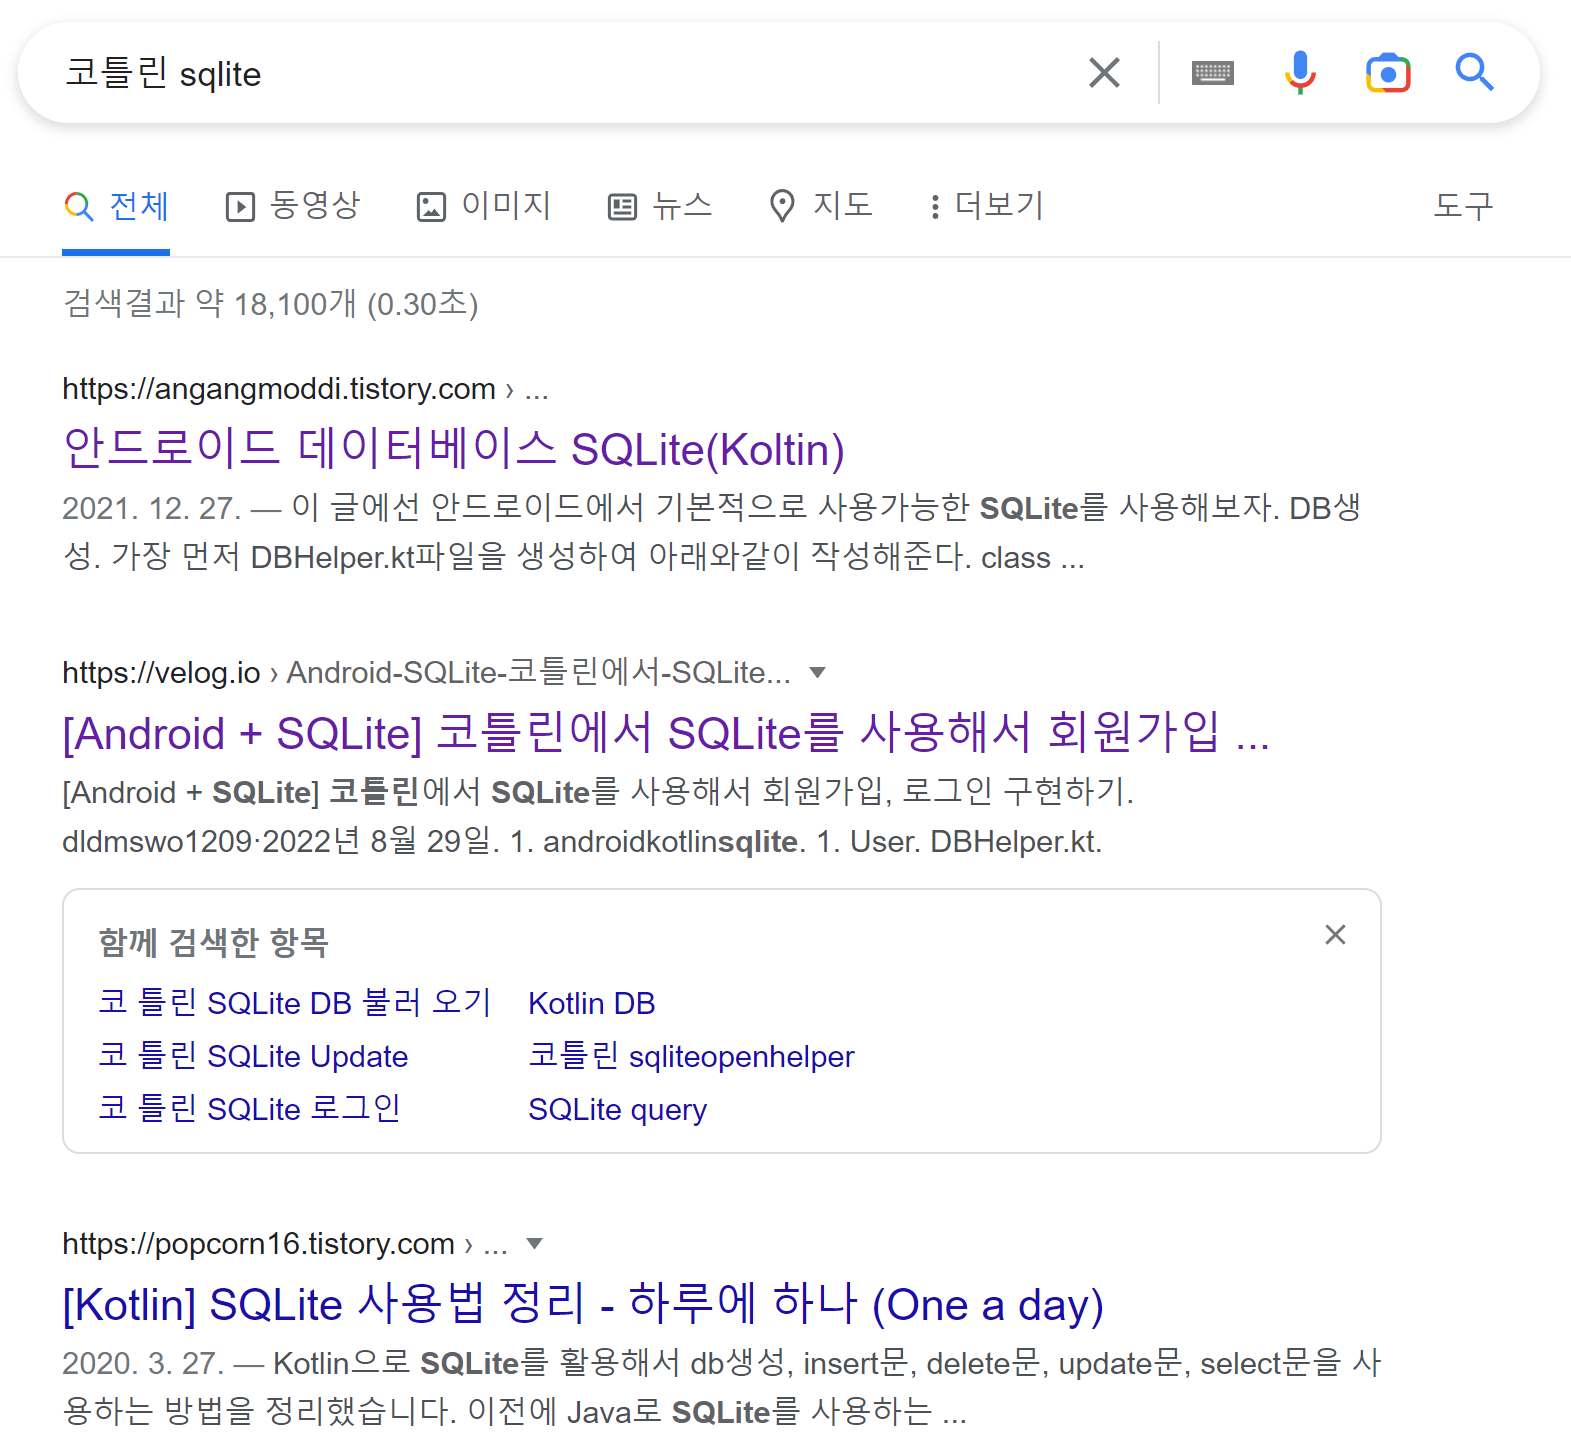This screenshot has height=1453, width=1571.
Task: Click the https://angangmoddi.tistory.com URL text
Action: tap(279, 389)
